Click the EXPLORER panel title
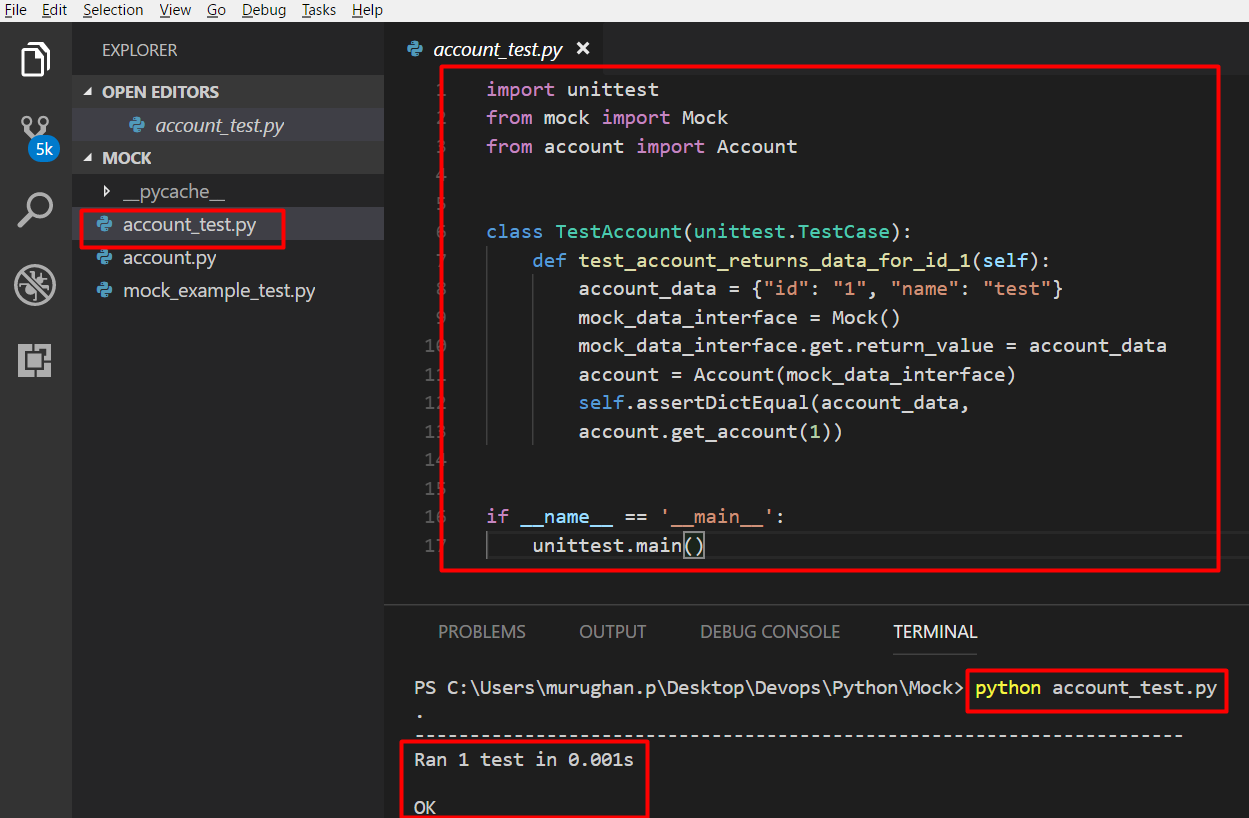This screenshot has height=818, width=1249. (x=140, y=50)
